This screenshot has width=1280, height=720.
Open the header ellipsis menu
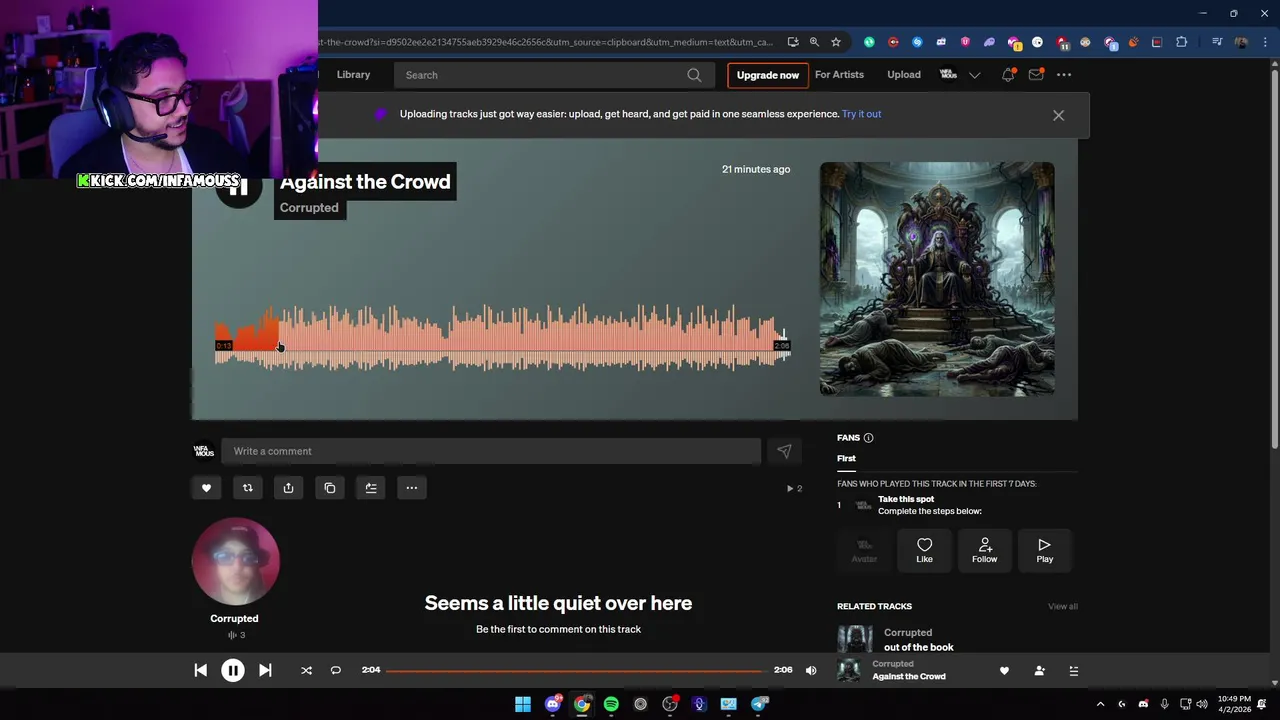(1064, 75)
